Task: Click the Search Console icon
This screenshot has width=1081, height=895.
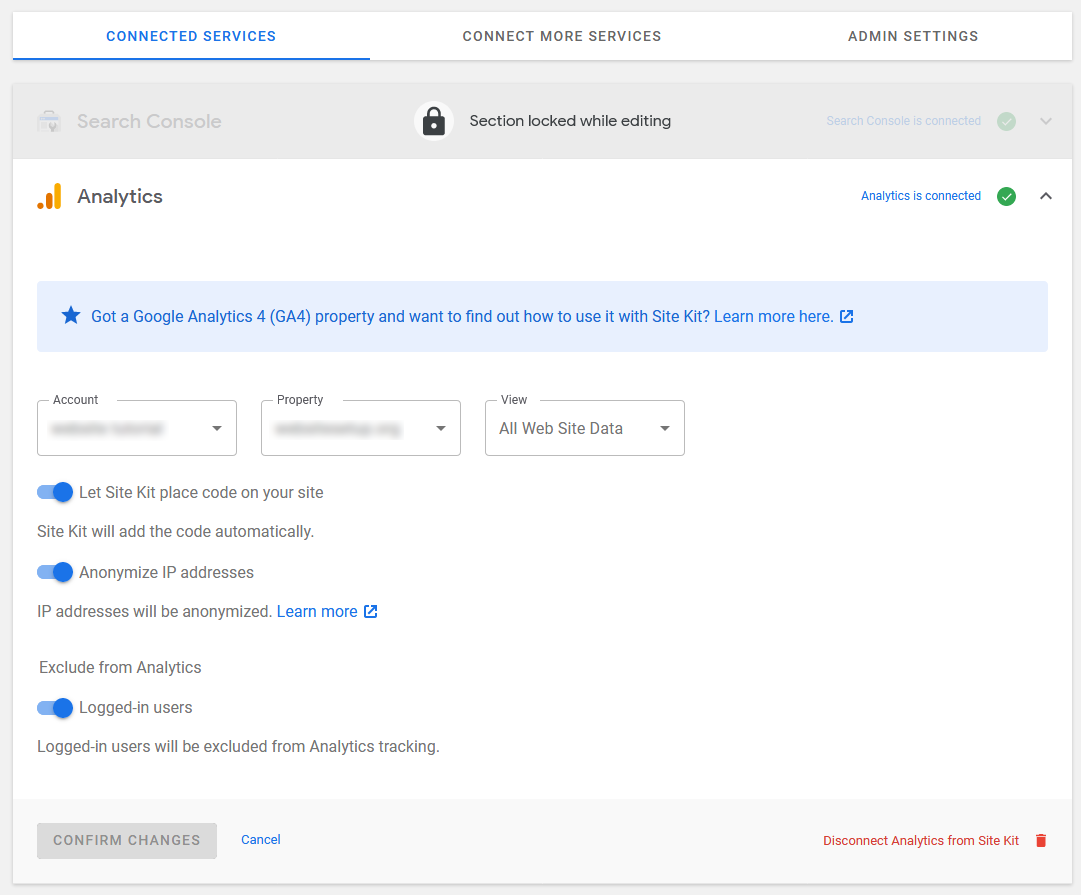Action: tap(48, 121)
